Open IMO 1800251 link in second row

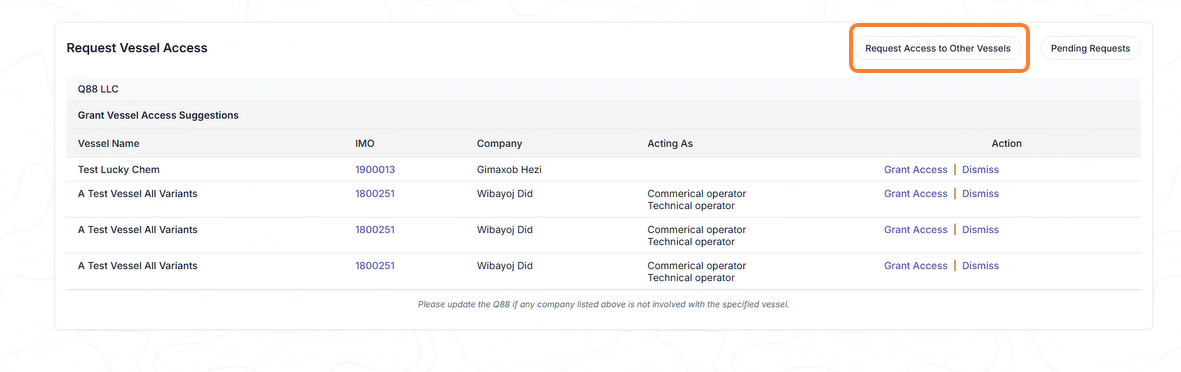pos(375,194)
